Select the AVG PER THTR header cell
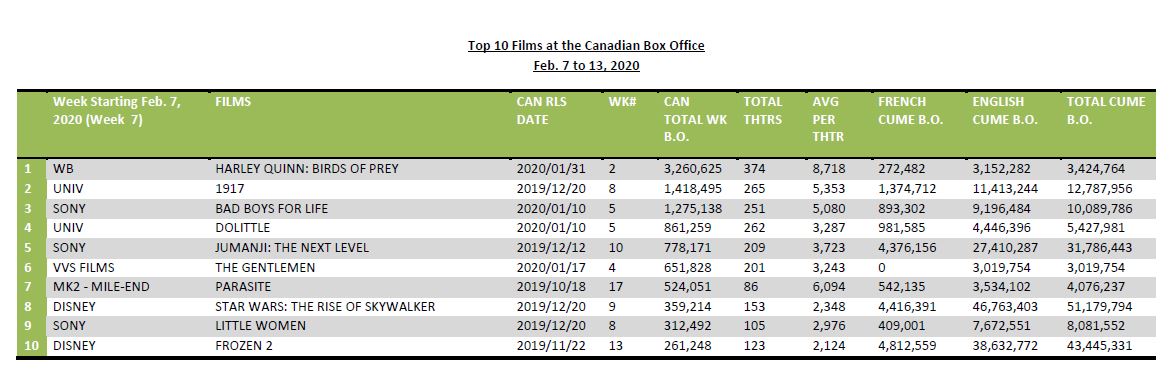This screenshot has height=375, width=1172. [827, 120]
